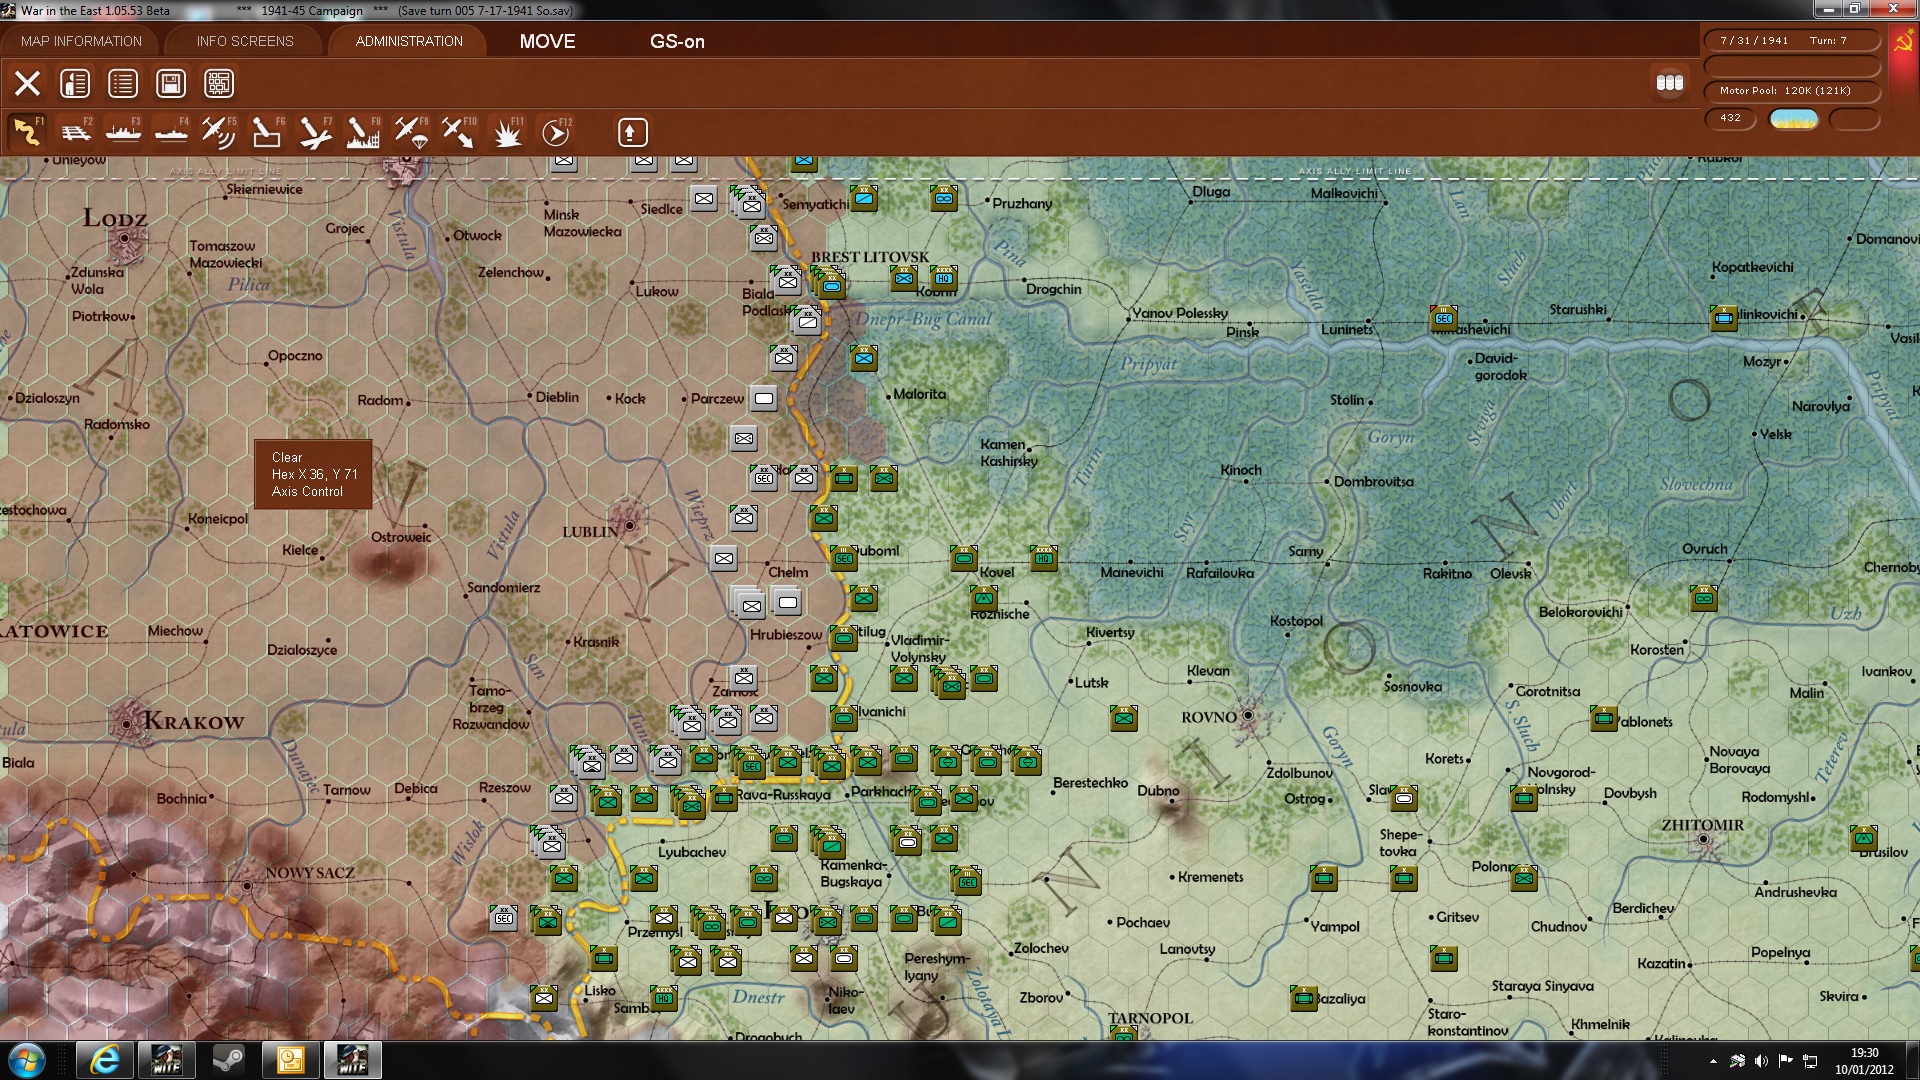The height and width of the screenshot is (1080, 1920).
Task: Open Outlook from the taskbar
Action: 290,1060
